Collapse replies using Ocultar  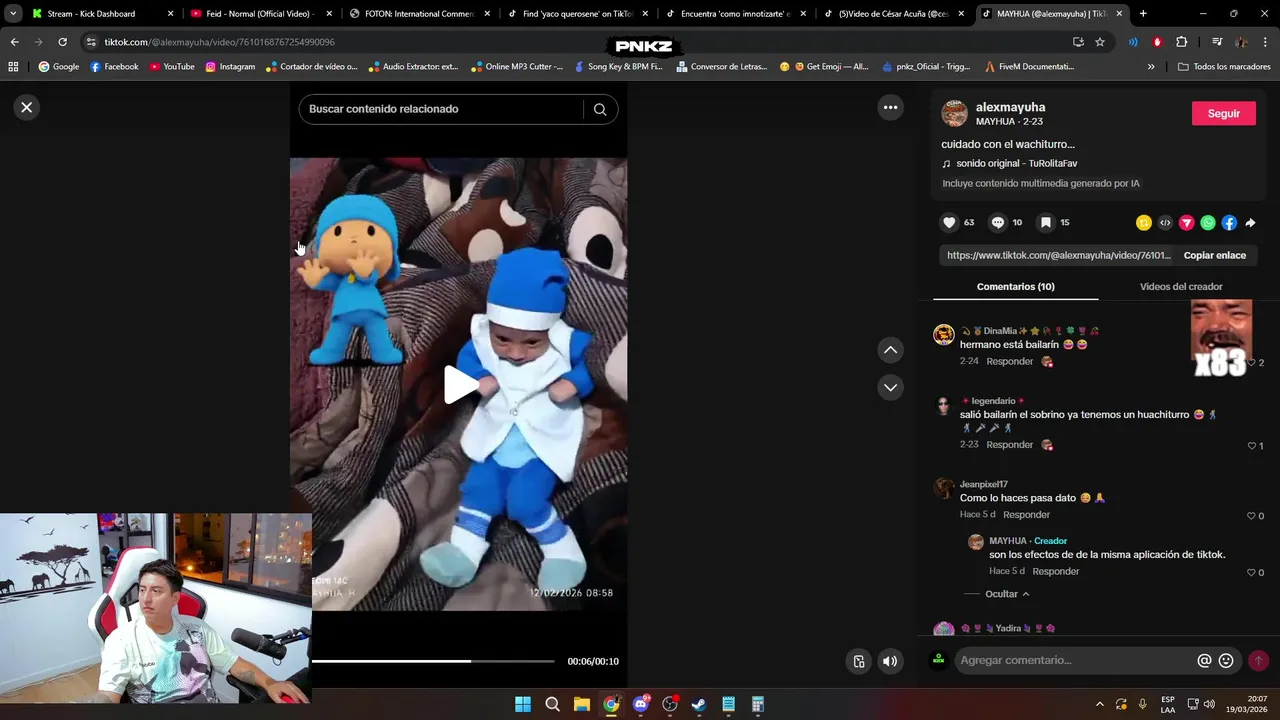click(x=1007, y=594)
